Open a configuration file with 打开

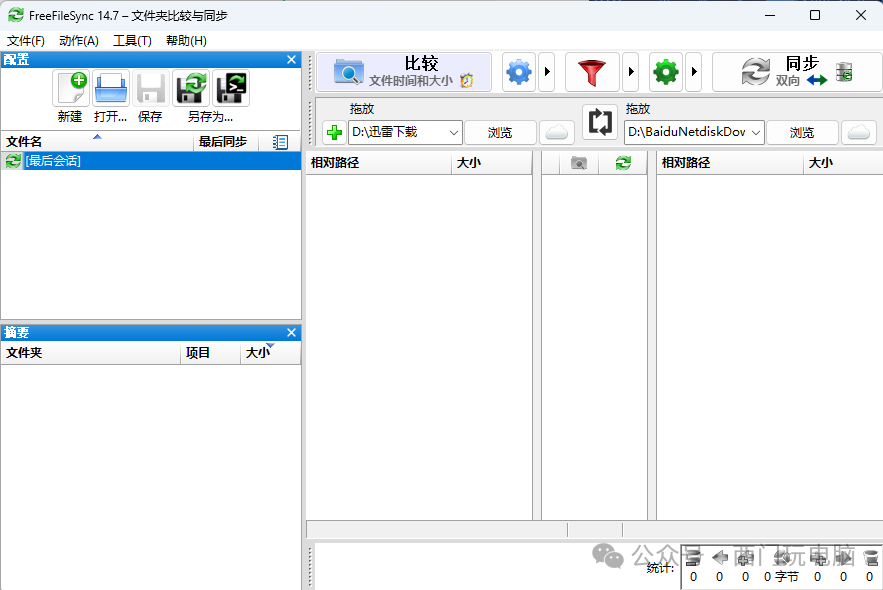(x=110, y=88)
